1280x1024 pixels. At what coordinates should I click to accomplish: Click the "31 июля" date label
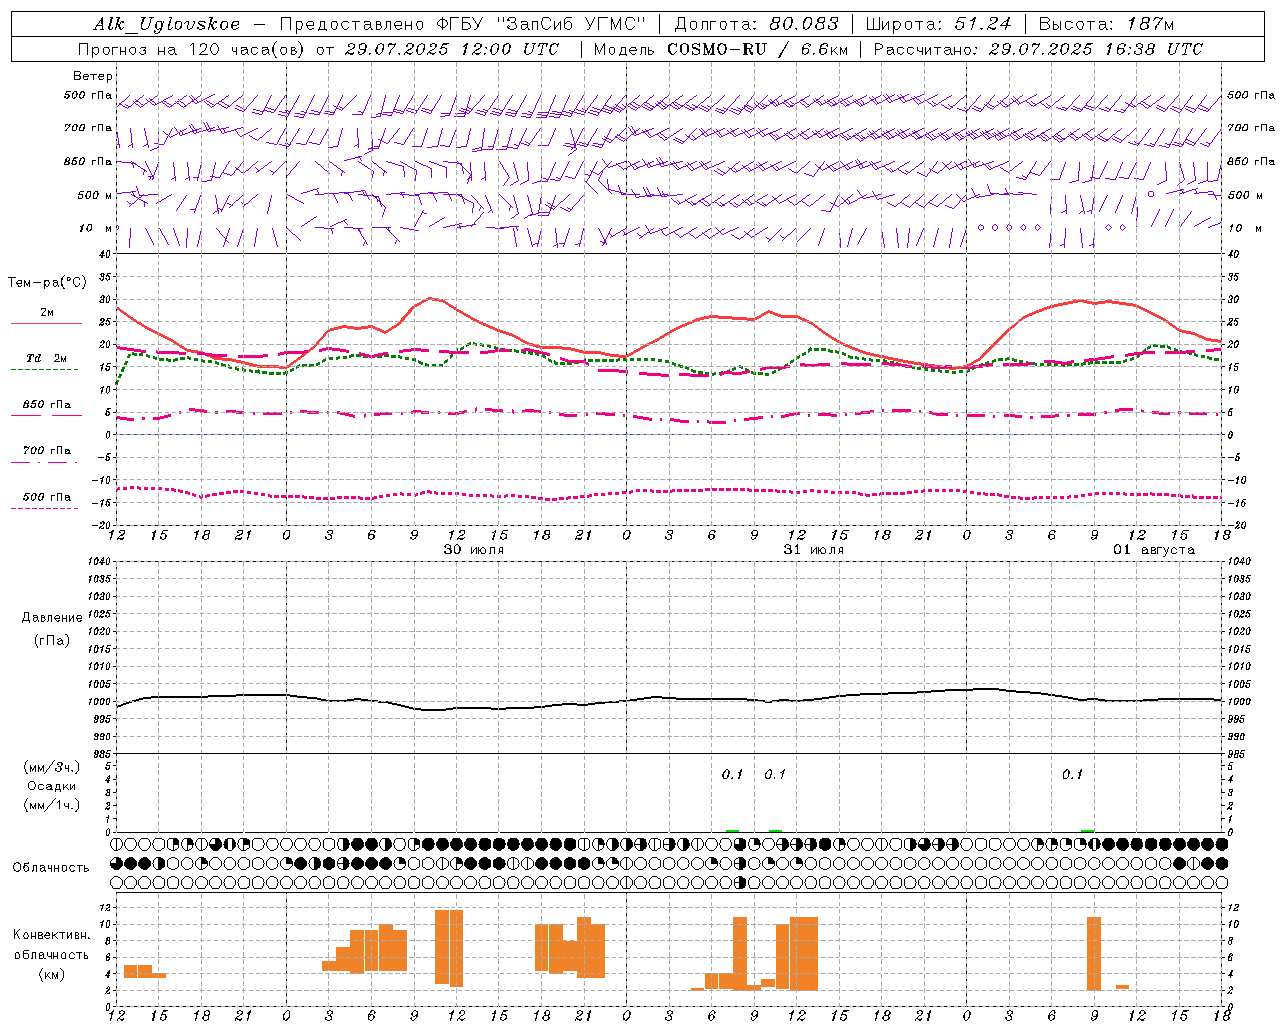tap(814, 550)
